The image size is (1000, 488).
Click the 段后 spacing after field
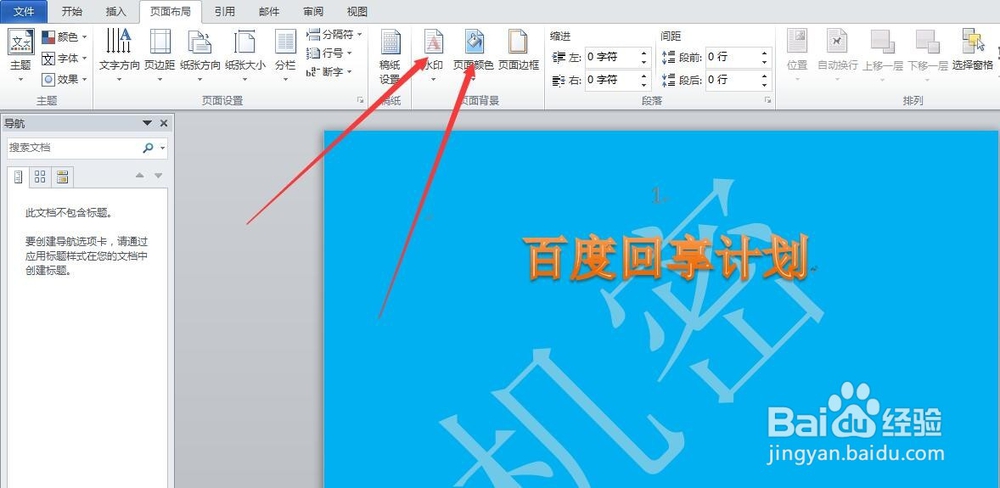click(x=732, y=80)
